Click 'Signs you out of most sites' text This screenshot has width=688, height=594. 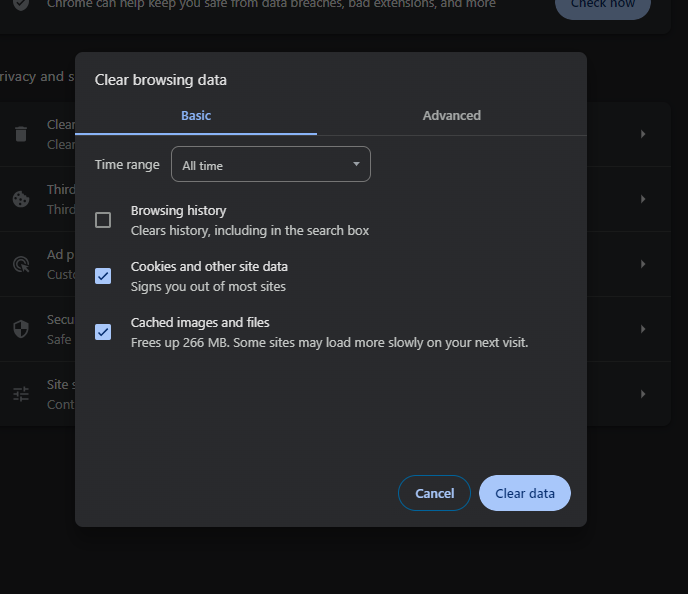click(208, 287)
